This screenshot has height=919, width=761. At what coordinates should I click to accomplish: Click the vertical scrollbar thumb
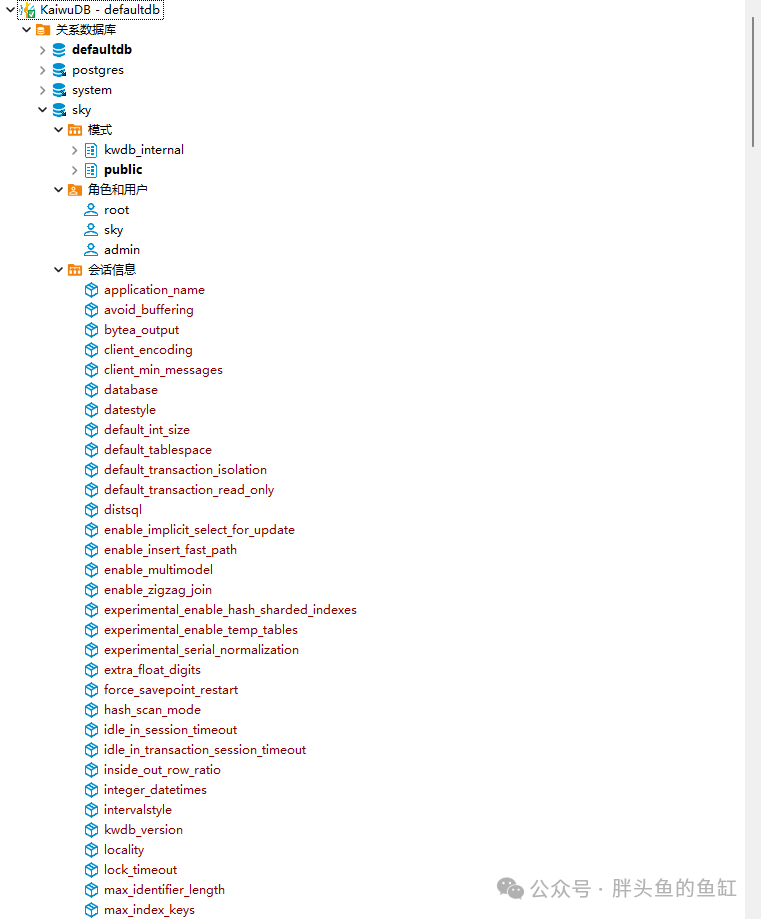click(753, 82)
